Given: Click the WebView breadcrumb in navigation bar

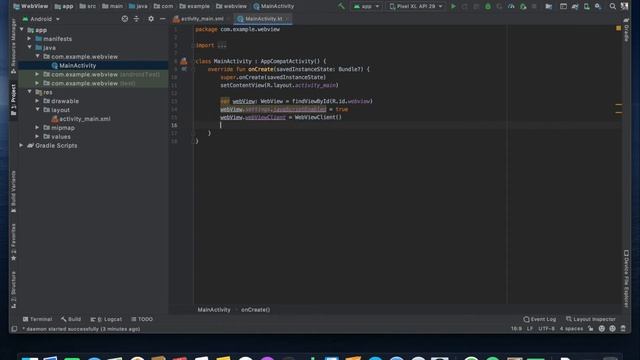Looking at the screenshot, I should coord(31,6).
